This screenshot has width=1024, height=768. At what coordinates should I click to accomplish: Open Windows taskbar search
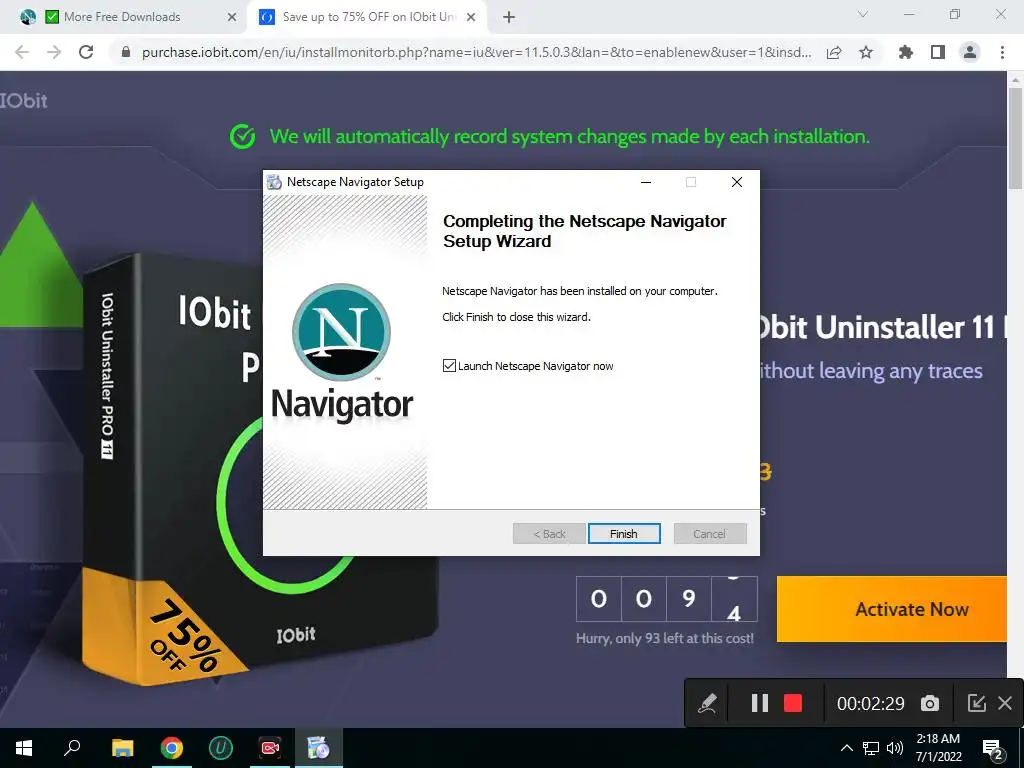pyautogui.click(x=72, y=748)
